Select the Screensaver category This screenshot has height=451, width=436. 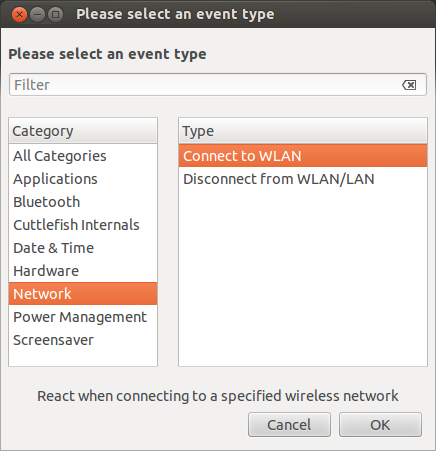coord(83,340)
